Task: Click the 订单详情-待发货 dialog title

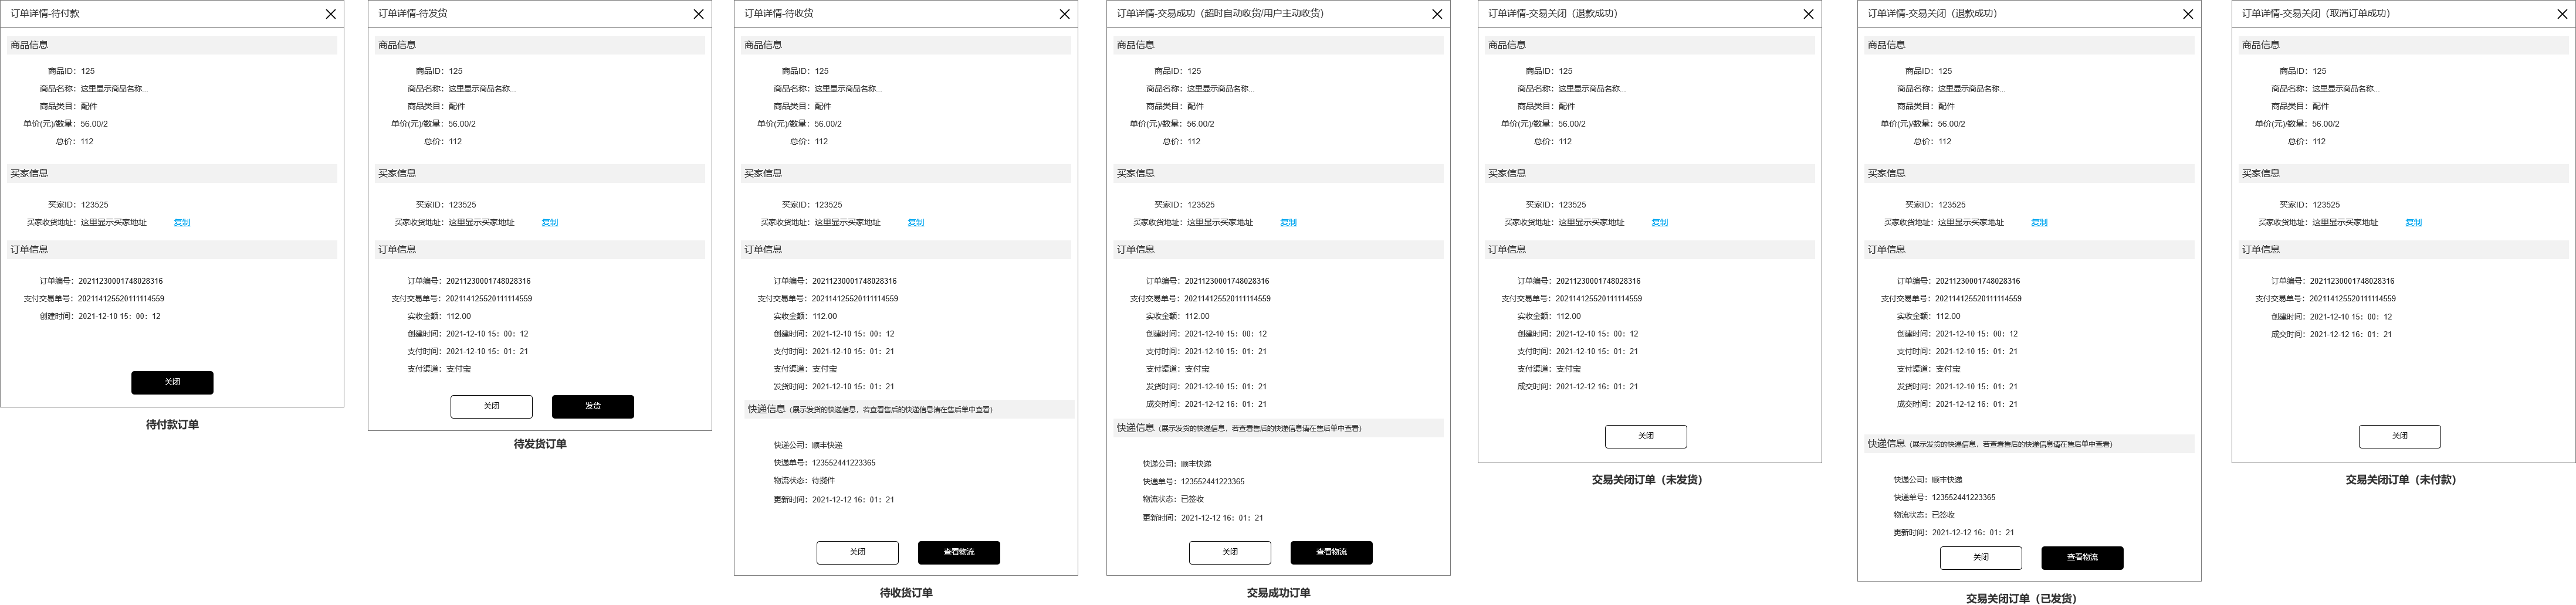Action: [x=413, y=14]
